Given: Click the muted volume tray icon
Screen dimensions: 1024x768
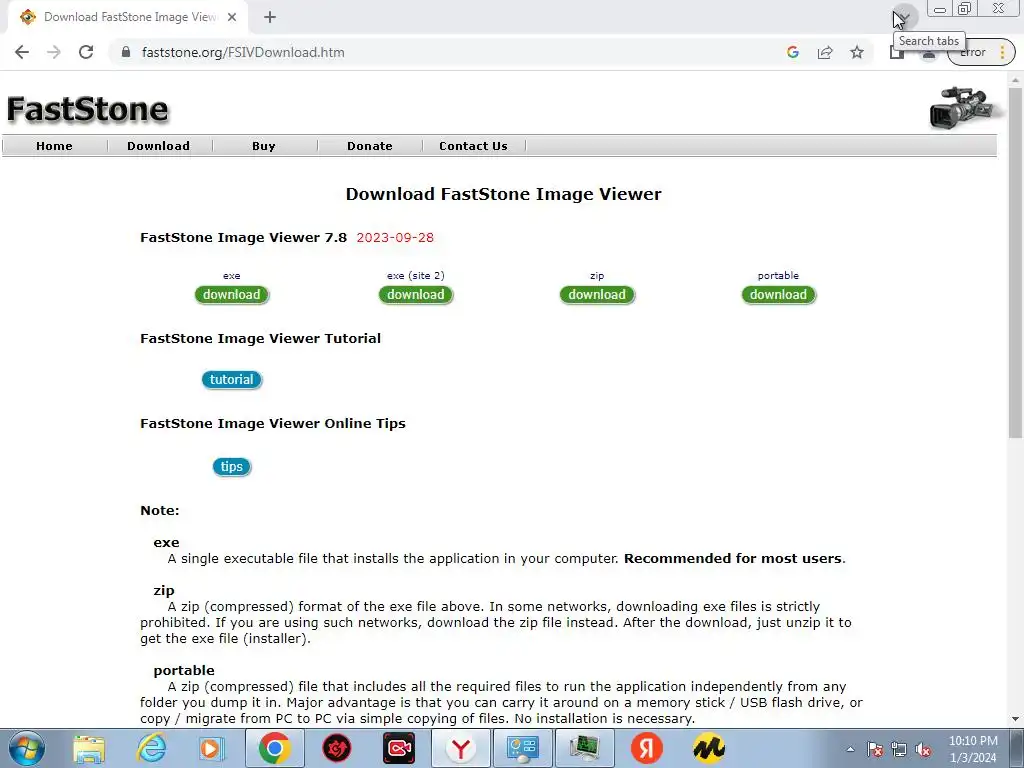Looking at the screenshot, I should coord(923,750).
